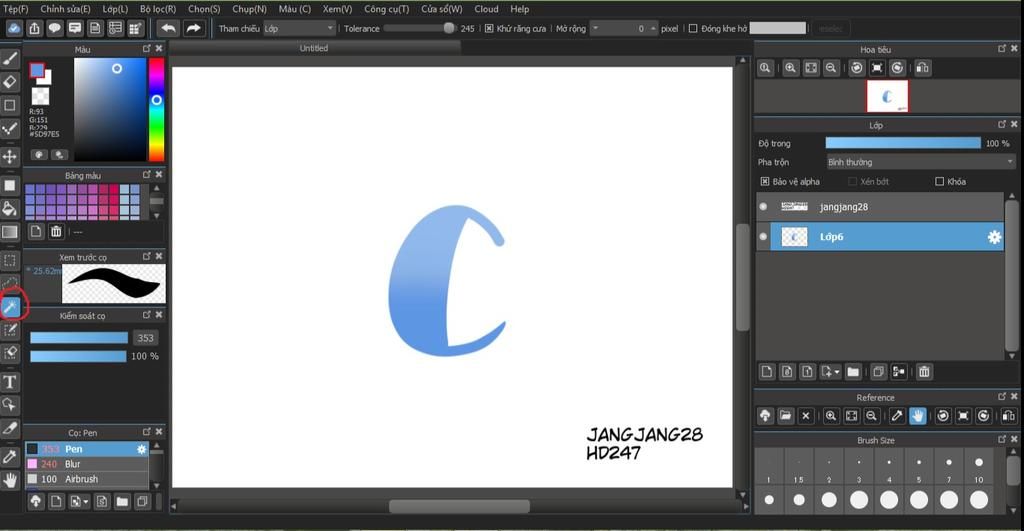Screen dimensions: 1024x531
Task: Click the Undo arrow in toolbar
Action: [x=168, y=28]
